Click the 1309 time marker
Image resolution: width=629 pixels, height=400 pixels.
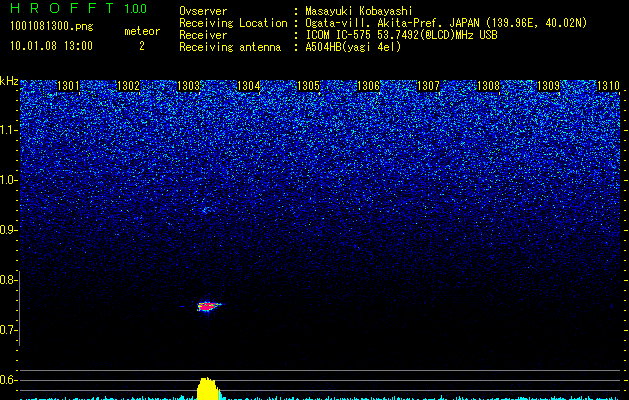coord(548,86)
